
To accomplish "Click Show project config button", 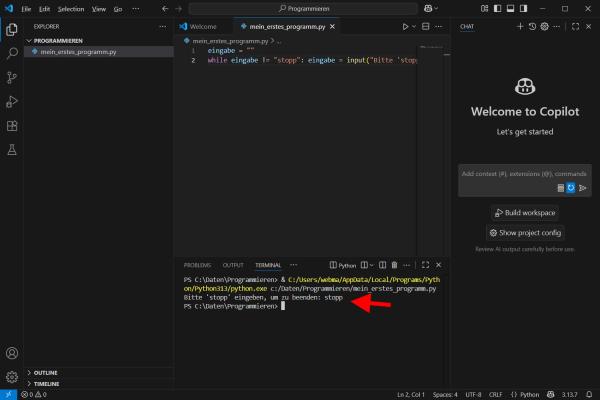I will point(525,233).
